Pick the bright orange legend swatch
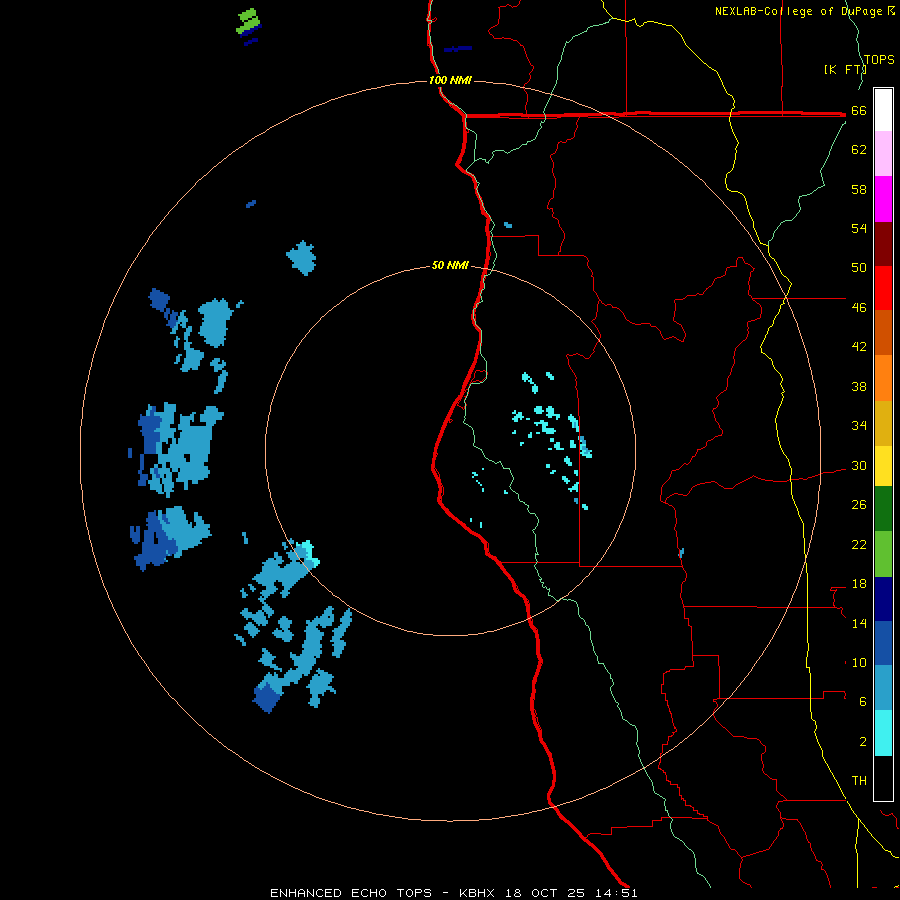Screen dimensions: 900x900 click(x=883, y=378)
